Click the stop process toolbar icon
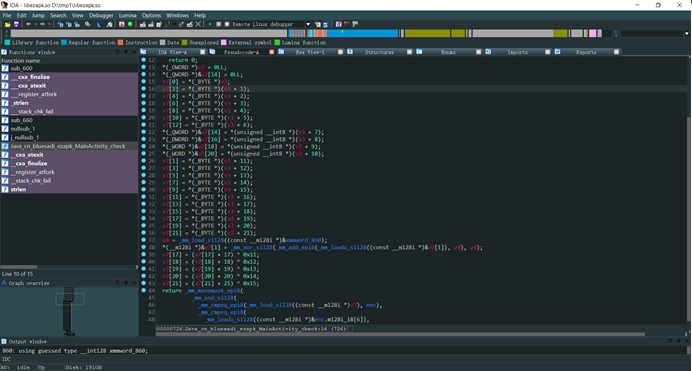This screenshot has width=692, height=371. (x=227, y=24)
